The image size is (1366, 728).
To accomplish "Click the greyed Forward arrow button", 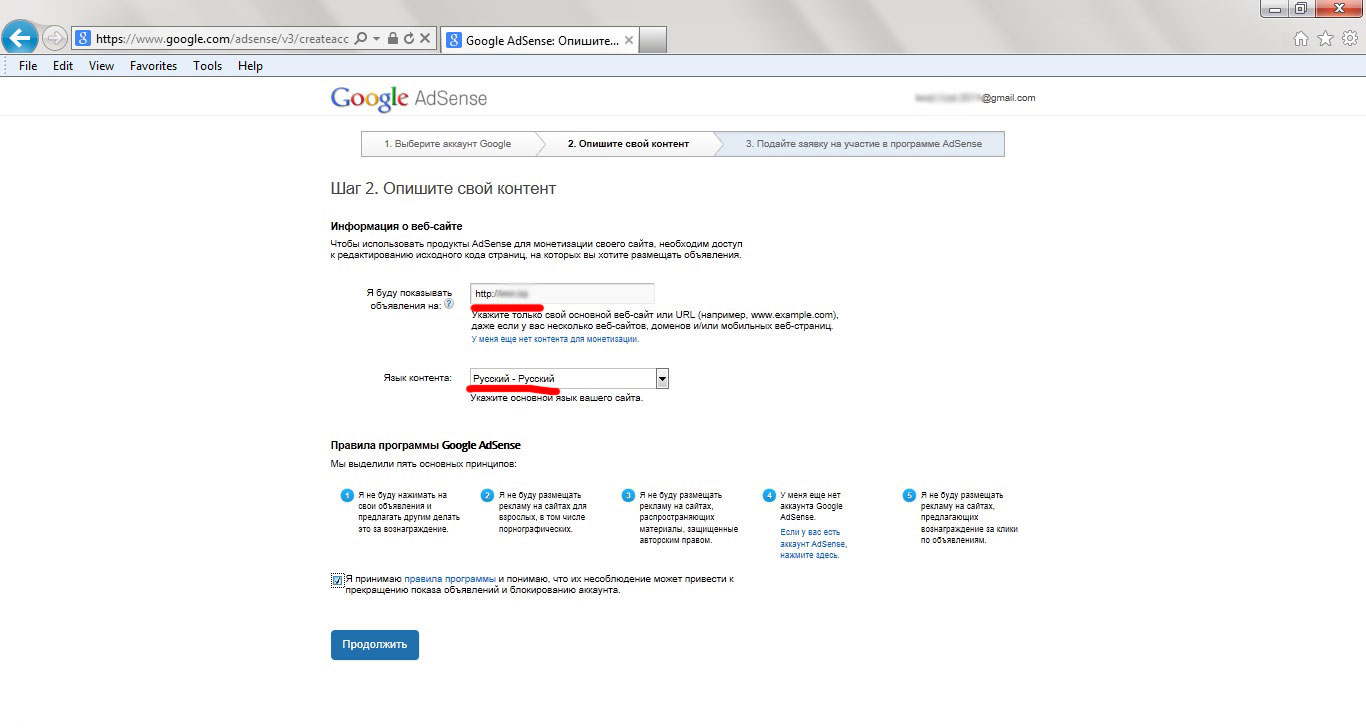I will 54,39.
